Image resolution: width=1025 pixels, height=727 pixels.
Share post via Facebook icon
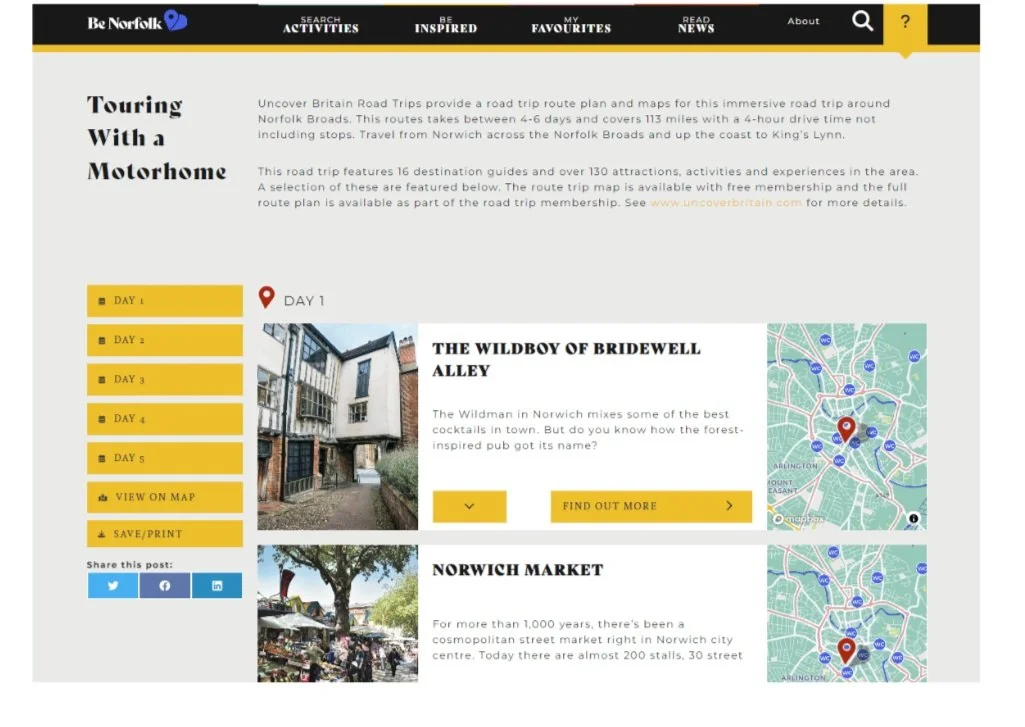pyautogui.click(x=165, y=585)
